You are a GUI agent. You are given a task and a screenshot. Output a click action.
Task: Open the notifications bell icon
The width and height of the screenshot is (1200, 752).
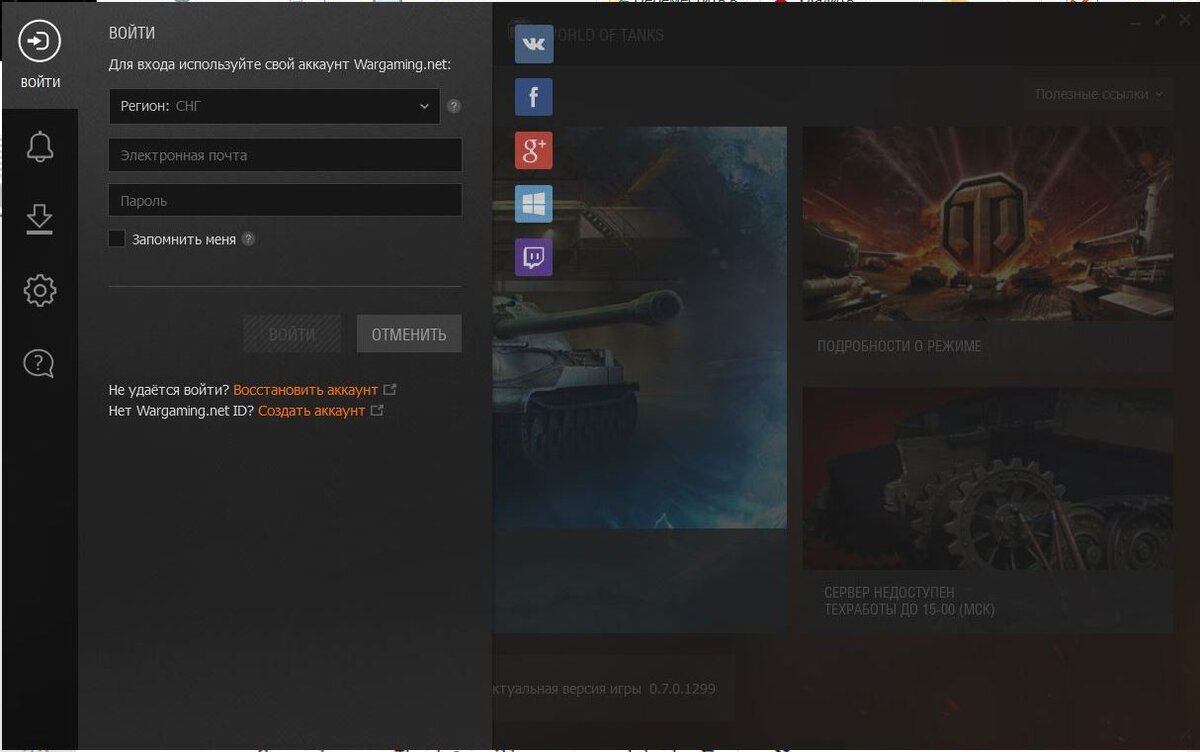pos(40,146)
